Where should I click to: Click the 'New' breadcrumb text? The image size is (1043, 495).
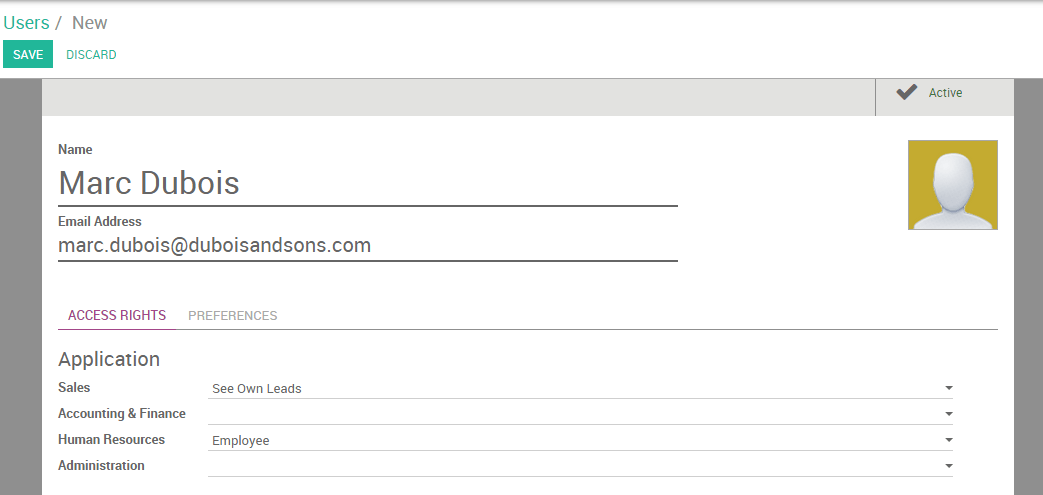tap(90, 23)
